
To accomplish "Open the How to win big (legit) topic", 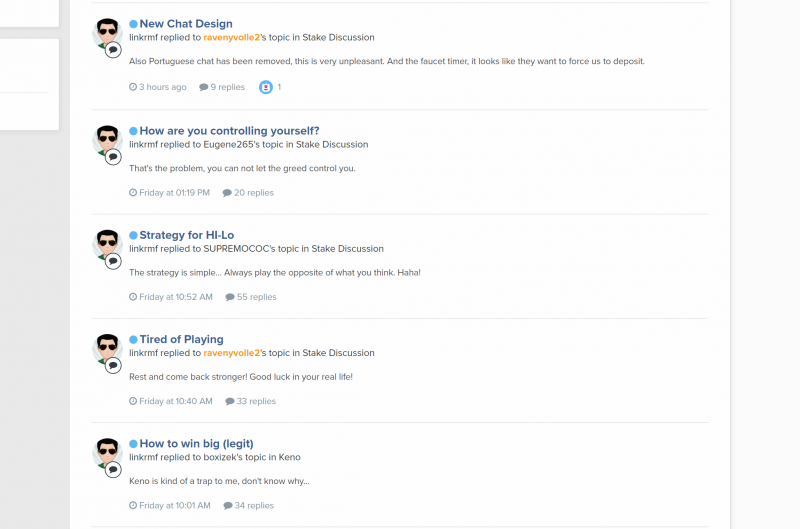I will click(x=196, y=444).
